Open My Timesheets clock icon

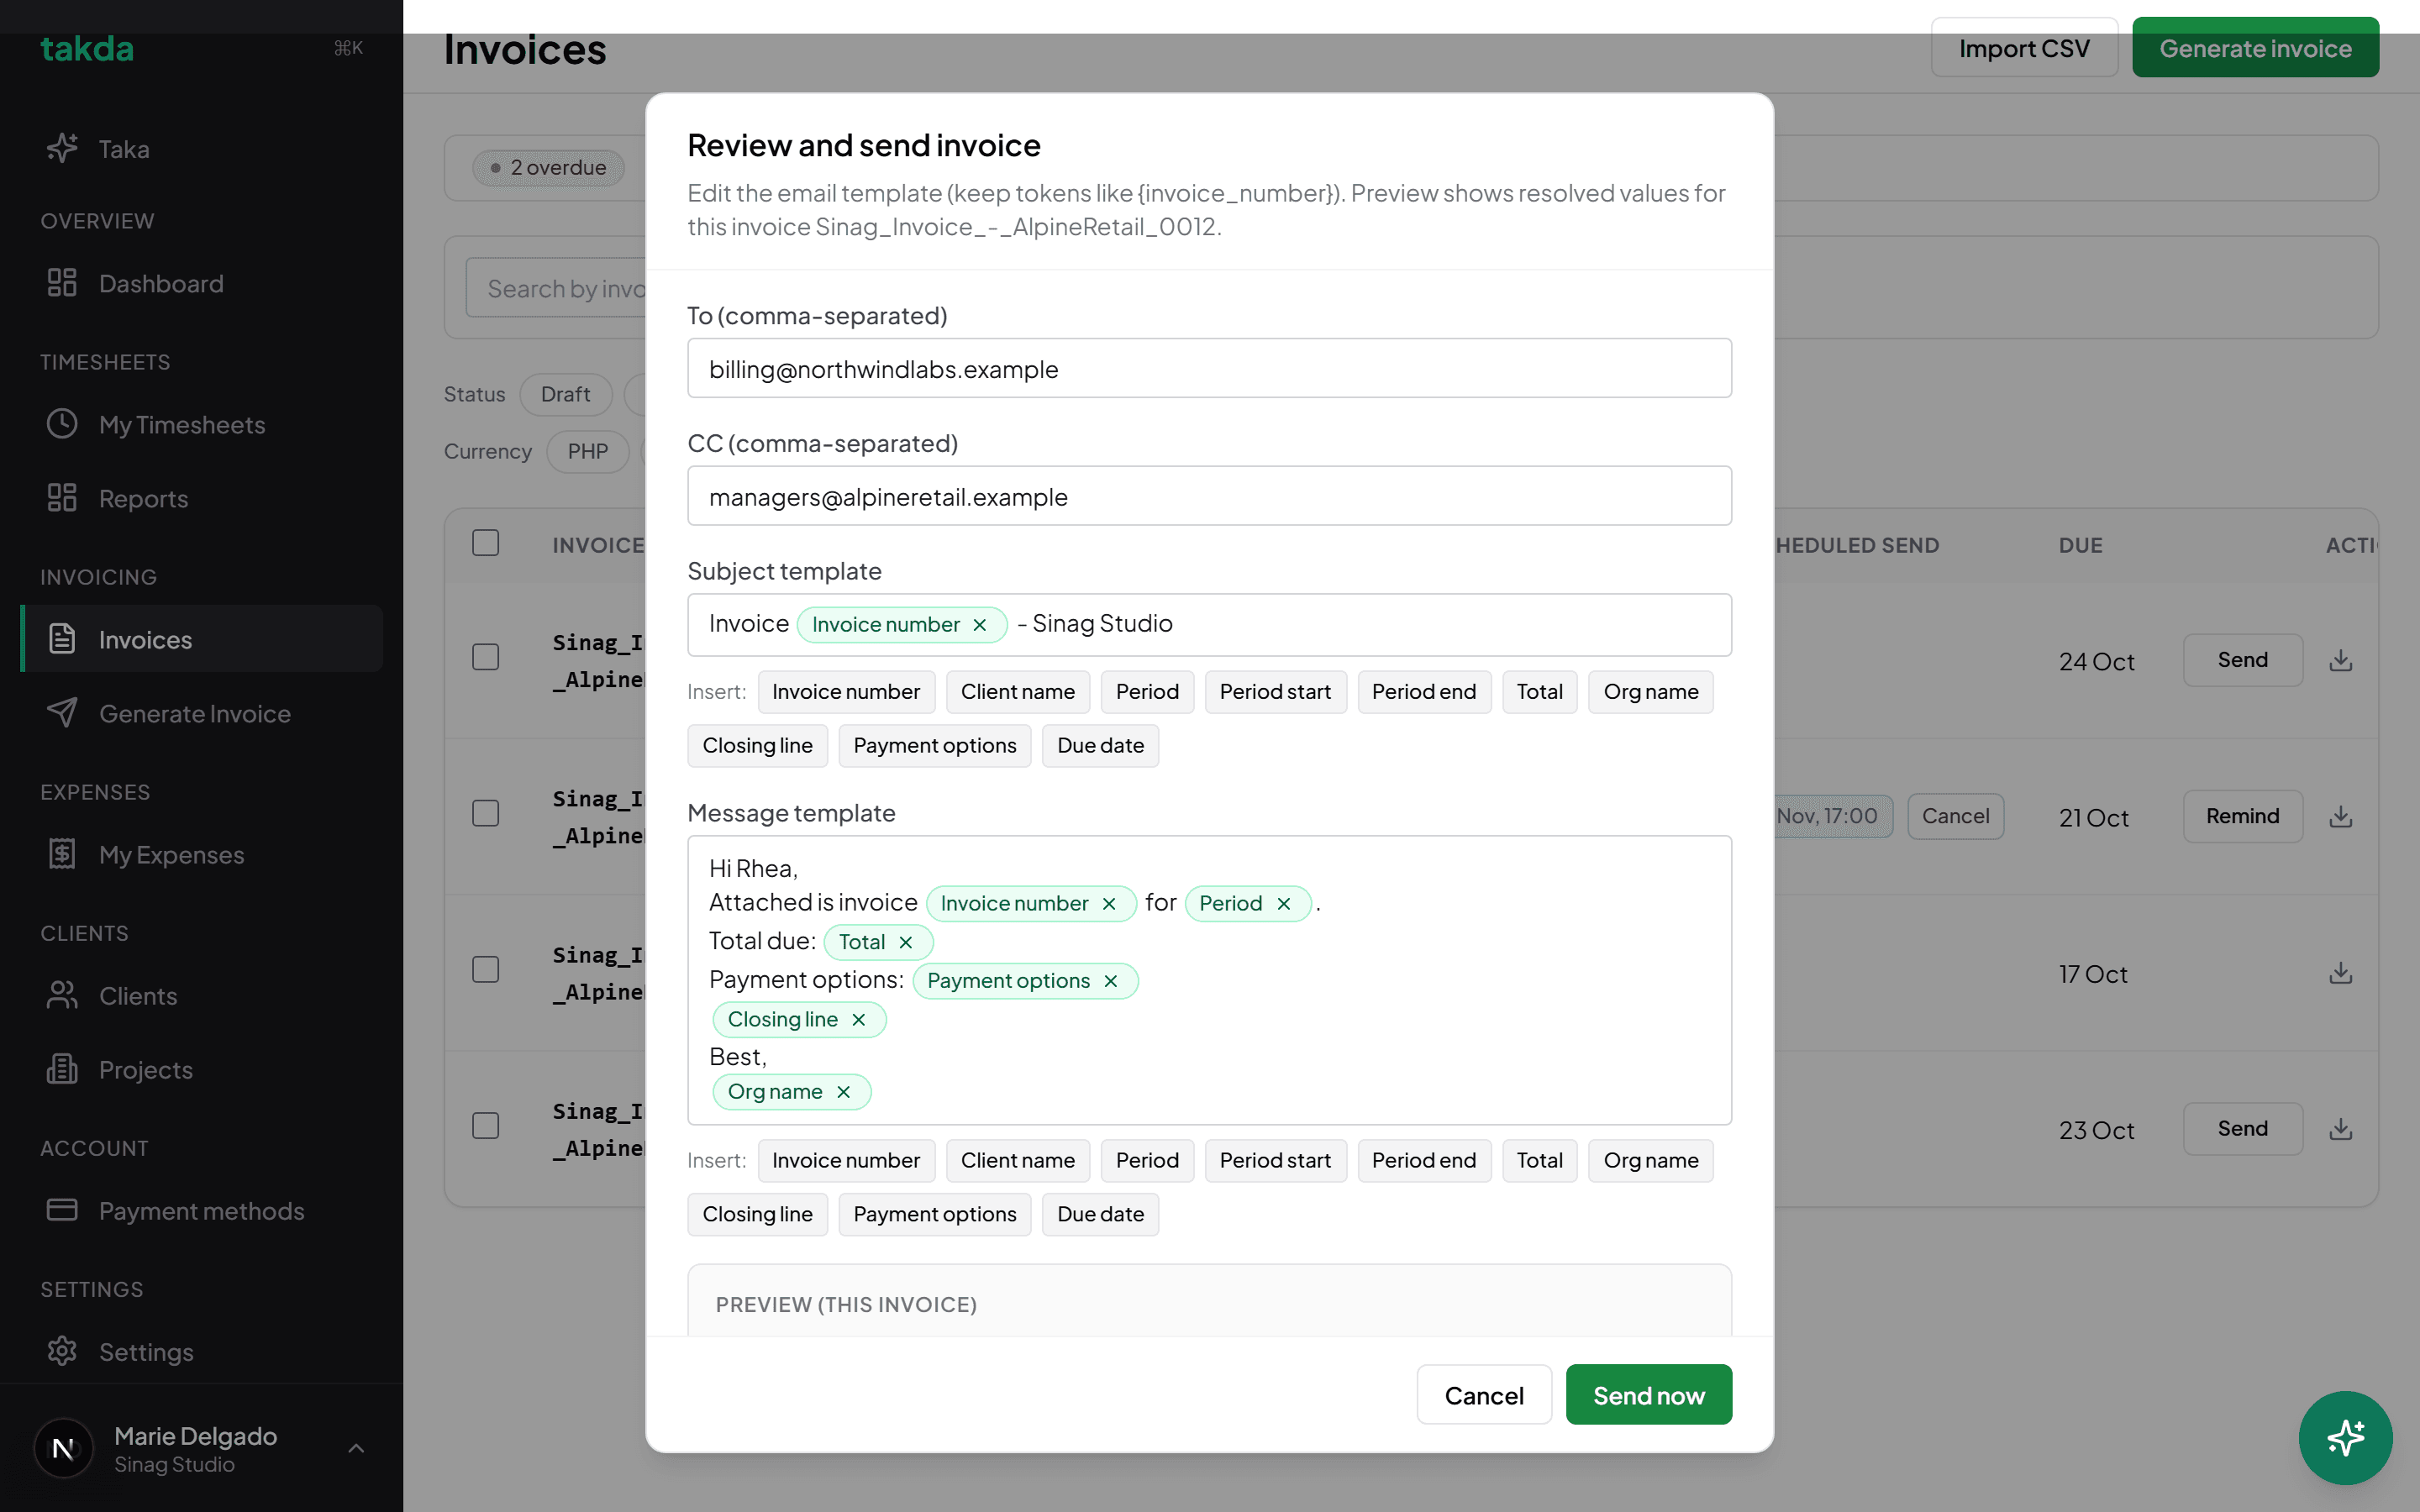(62, 424)
